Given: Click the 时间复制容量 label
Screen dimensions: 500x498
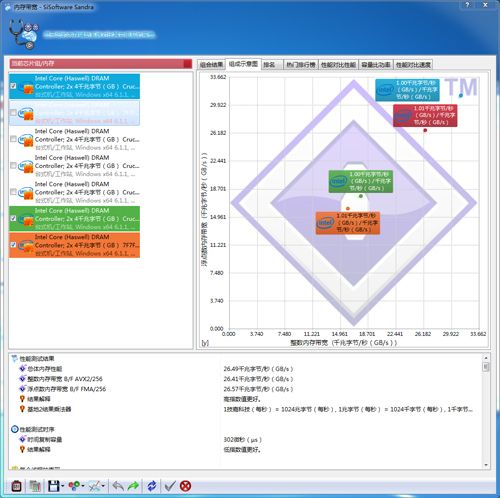Looking at the screenshot, I should (44, 439).
